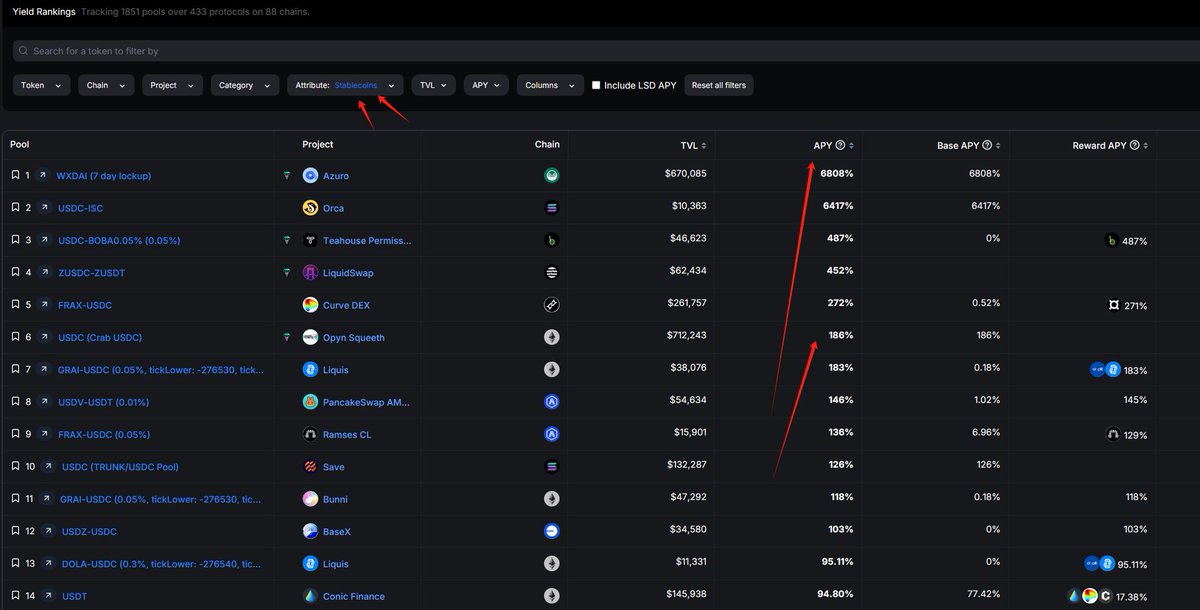Open the arrow link icon for USDC-ISC pool
The height and width of the screenshot is (610, 1200).
coord(44,208)
